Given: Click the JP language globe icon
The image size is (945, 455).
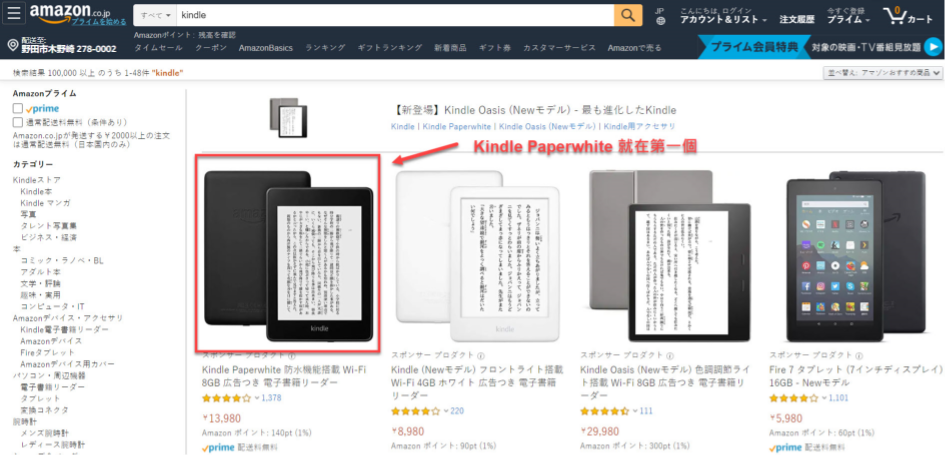Looking at the screenshot, I should pos(661,20).
